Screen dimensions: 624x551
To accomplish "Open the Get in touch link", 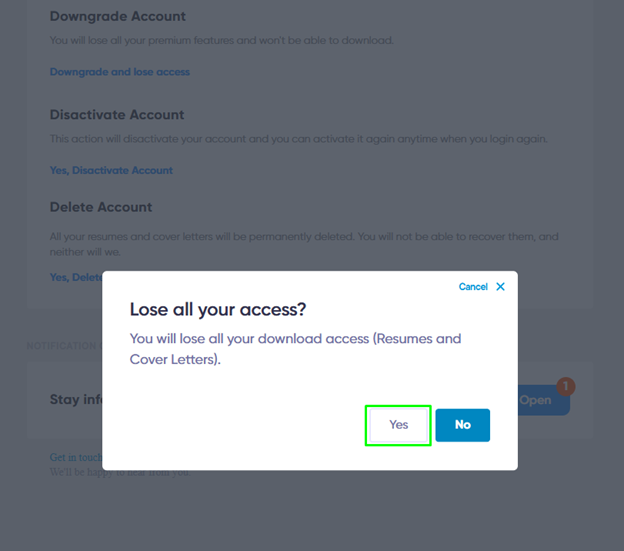I will [76, 458].
